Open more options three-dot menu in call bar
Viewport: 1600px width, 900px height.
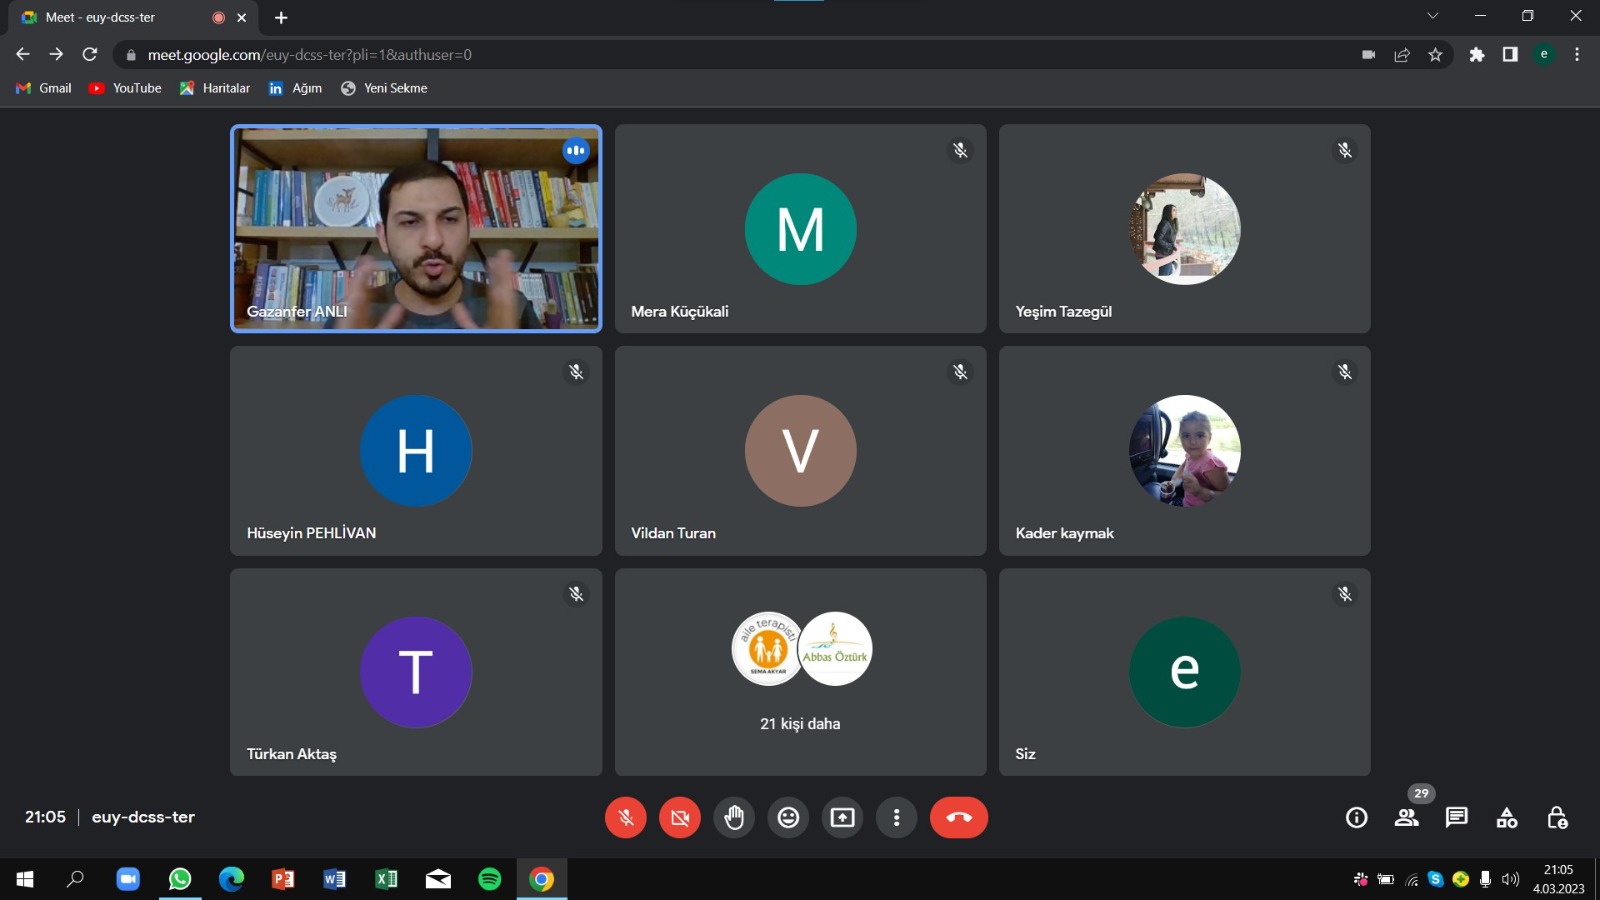pyautogui.click(x=896, y=818)
